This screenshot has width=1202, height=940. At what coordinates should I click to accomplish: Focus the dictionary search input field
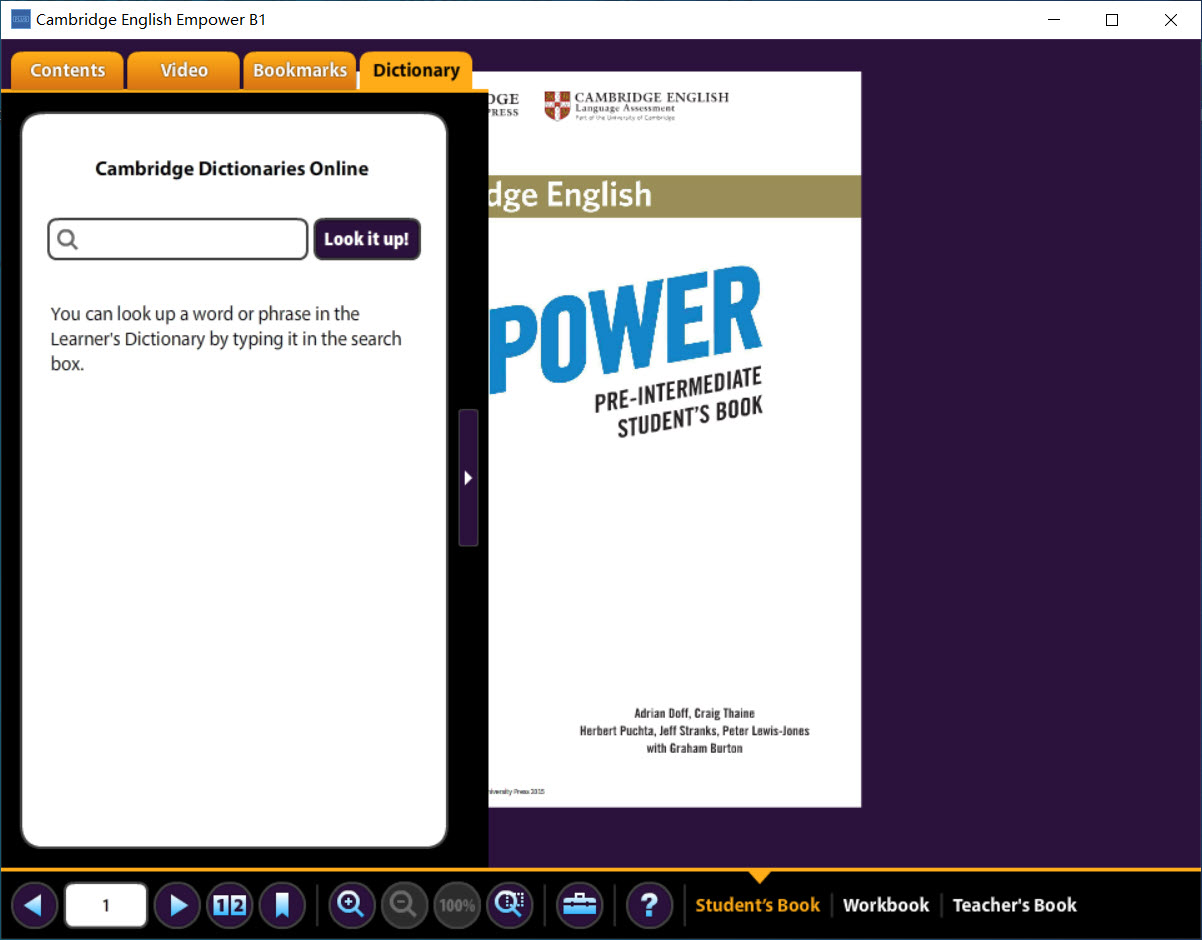click(x=178, y=239)
